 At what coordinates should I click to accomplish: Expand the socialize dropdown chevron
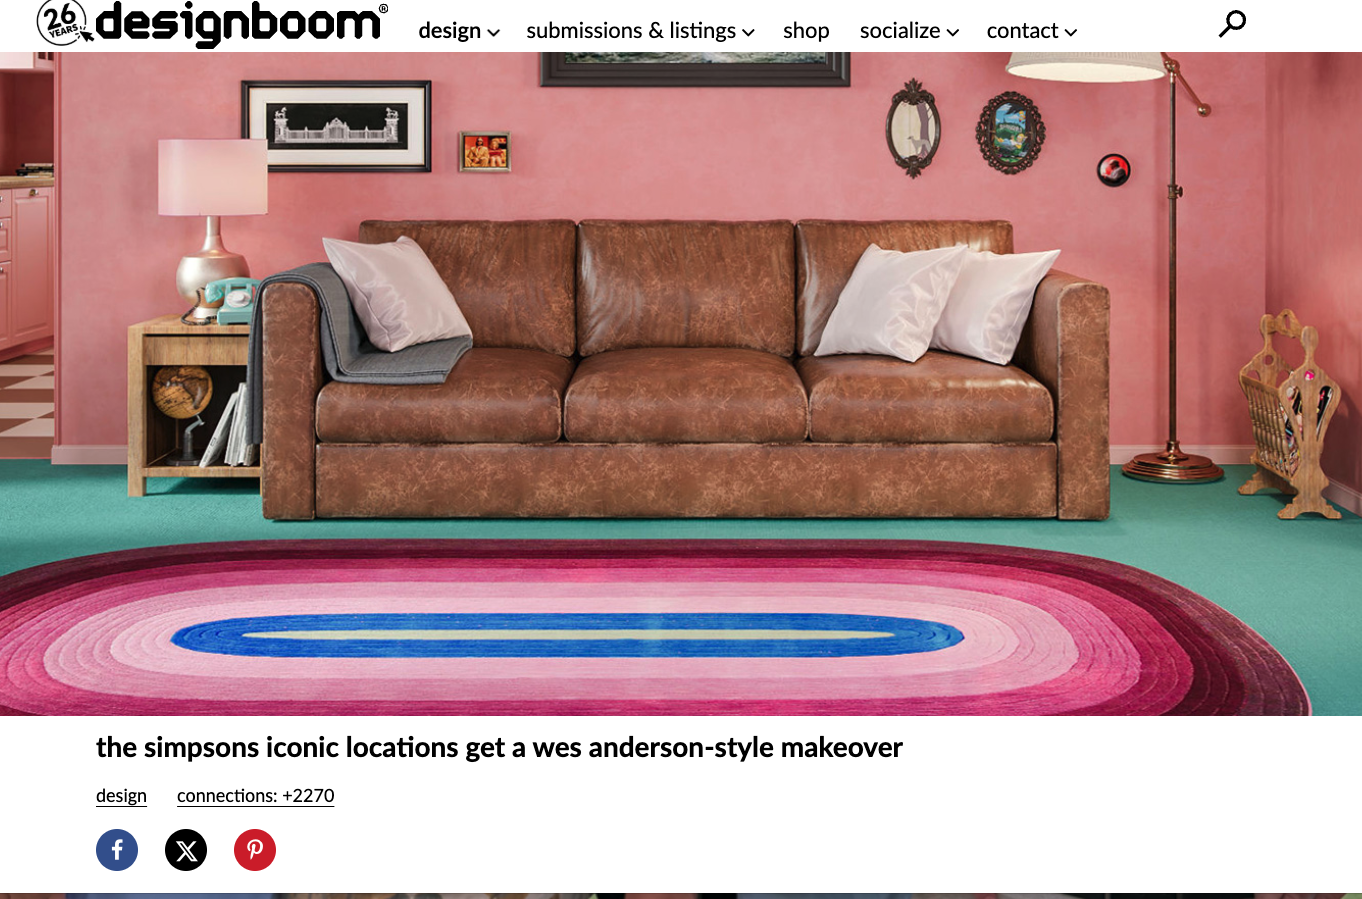953,33
